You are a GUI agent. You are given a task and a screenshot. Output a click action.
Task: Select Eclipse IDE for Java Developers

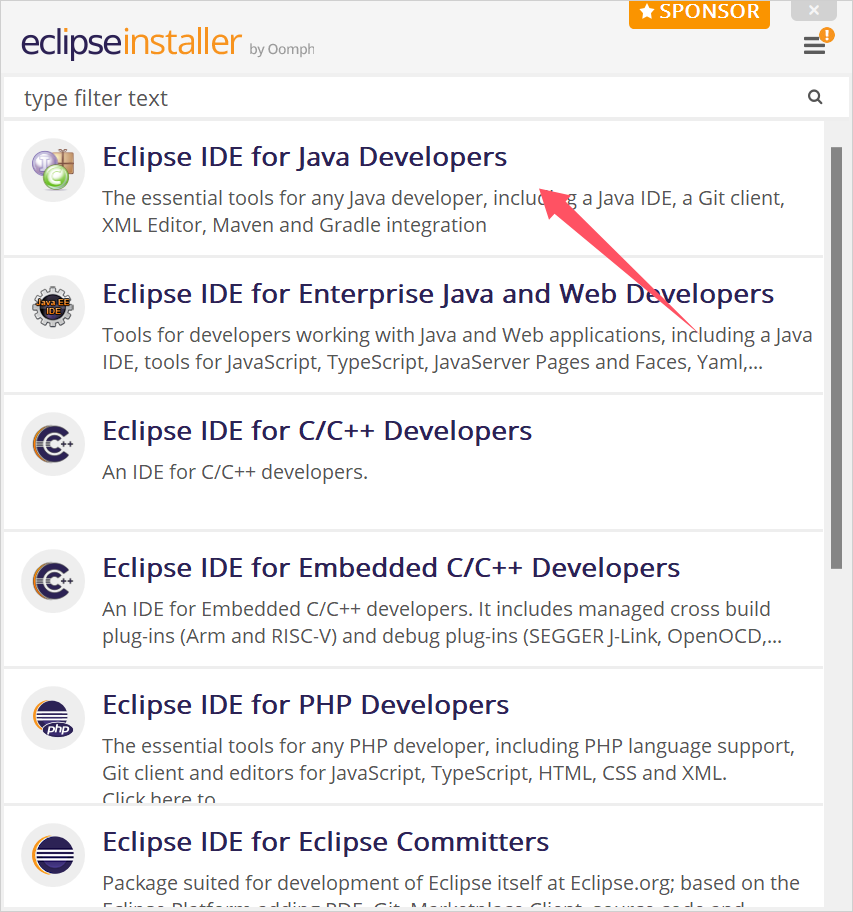305,157
